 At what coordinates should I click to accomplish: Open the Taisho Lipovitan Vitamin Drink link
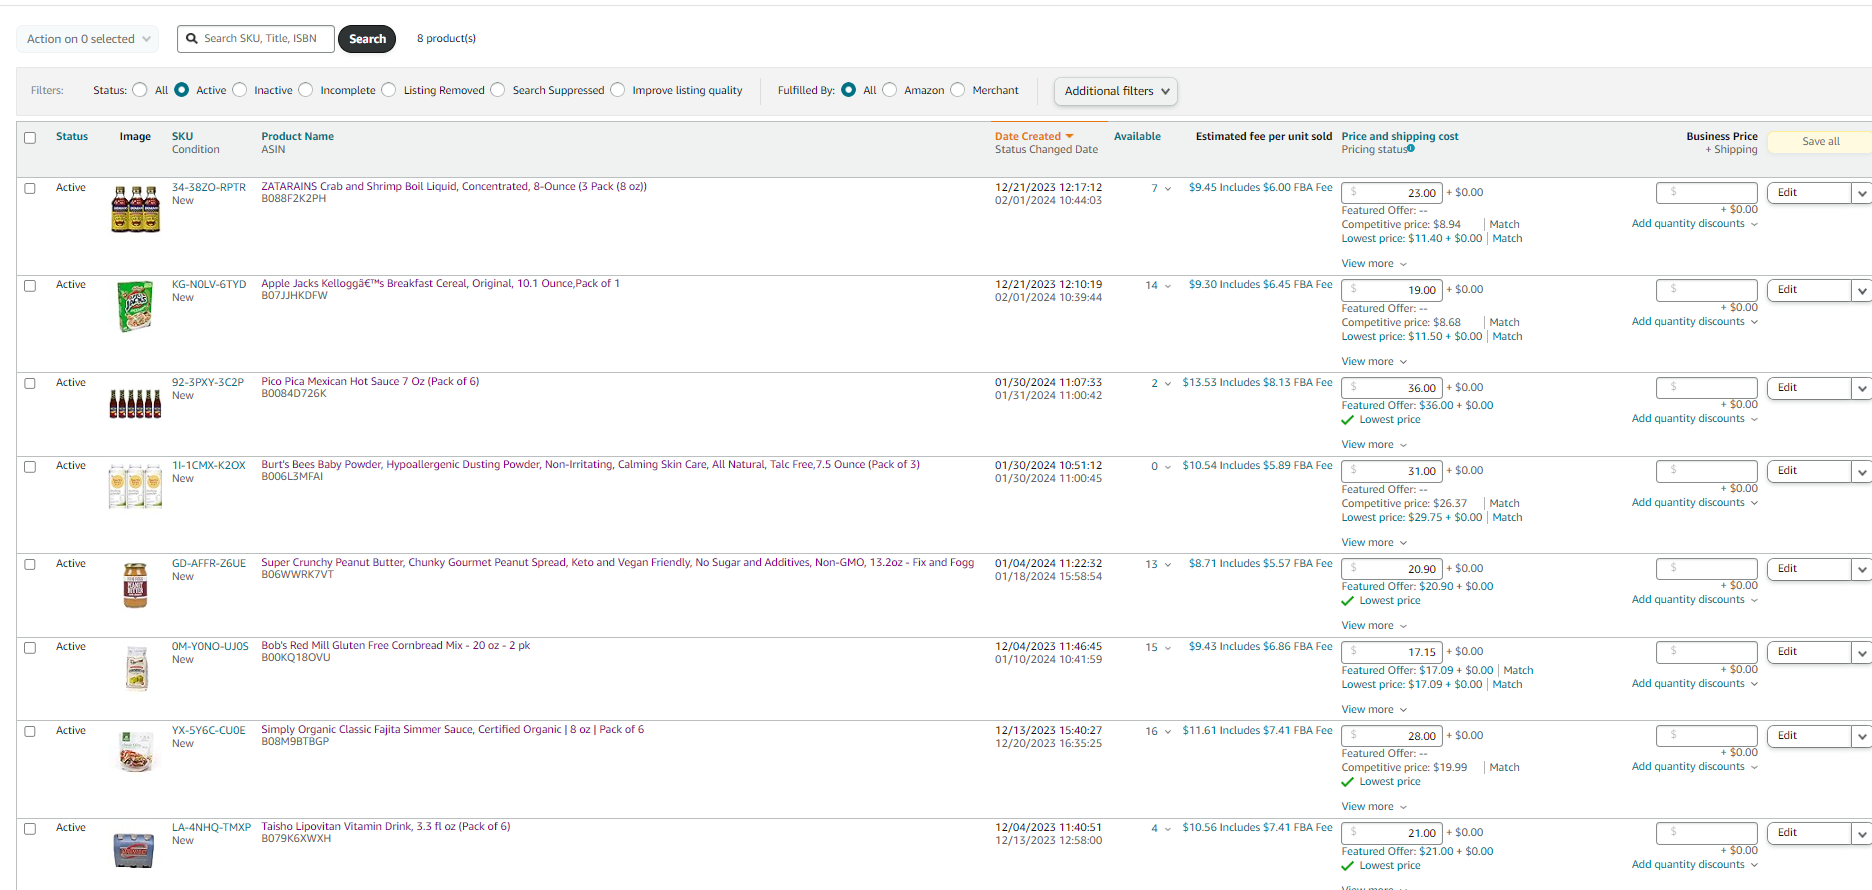(x=385, y=827)
